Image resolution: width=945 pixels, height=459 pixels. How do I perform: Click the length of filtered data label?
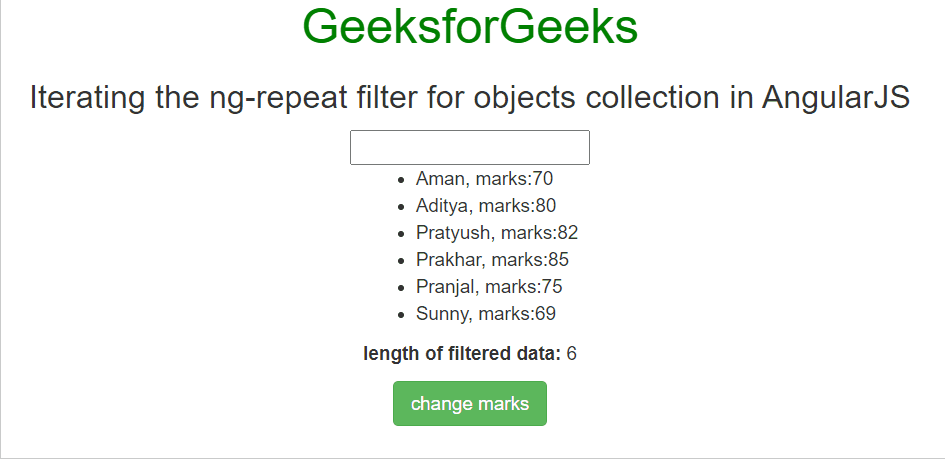tap(462, 354)
